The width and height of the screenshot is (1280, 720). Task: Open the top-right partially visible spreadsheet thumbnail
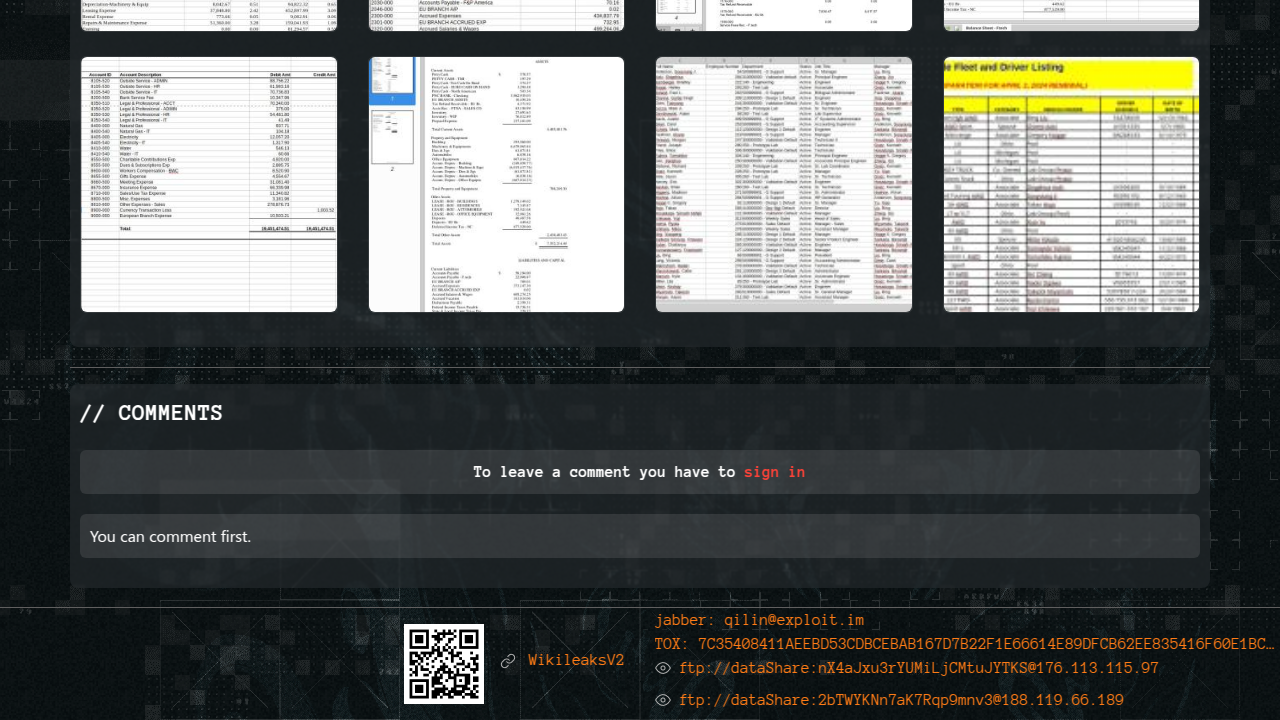[x=1071, y=15]
